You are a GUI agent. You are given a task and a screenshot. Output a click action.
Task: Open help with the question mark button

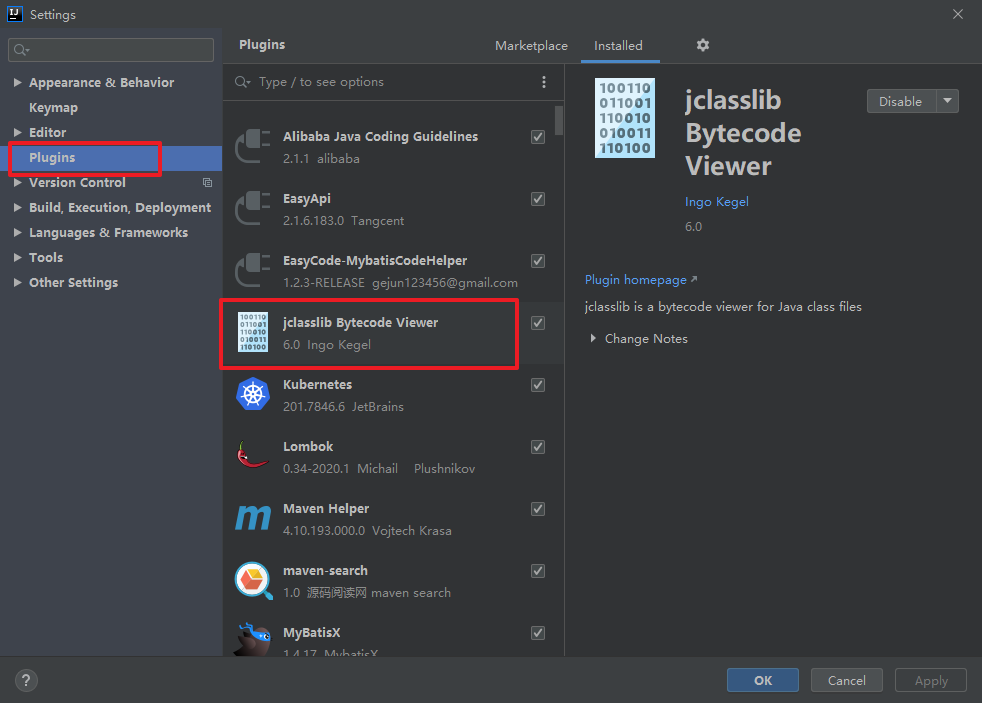coord(26,680)
